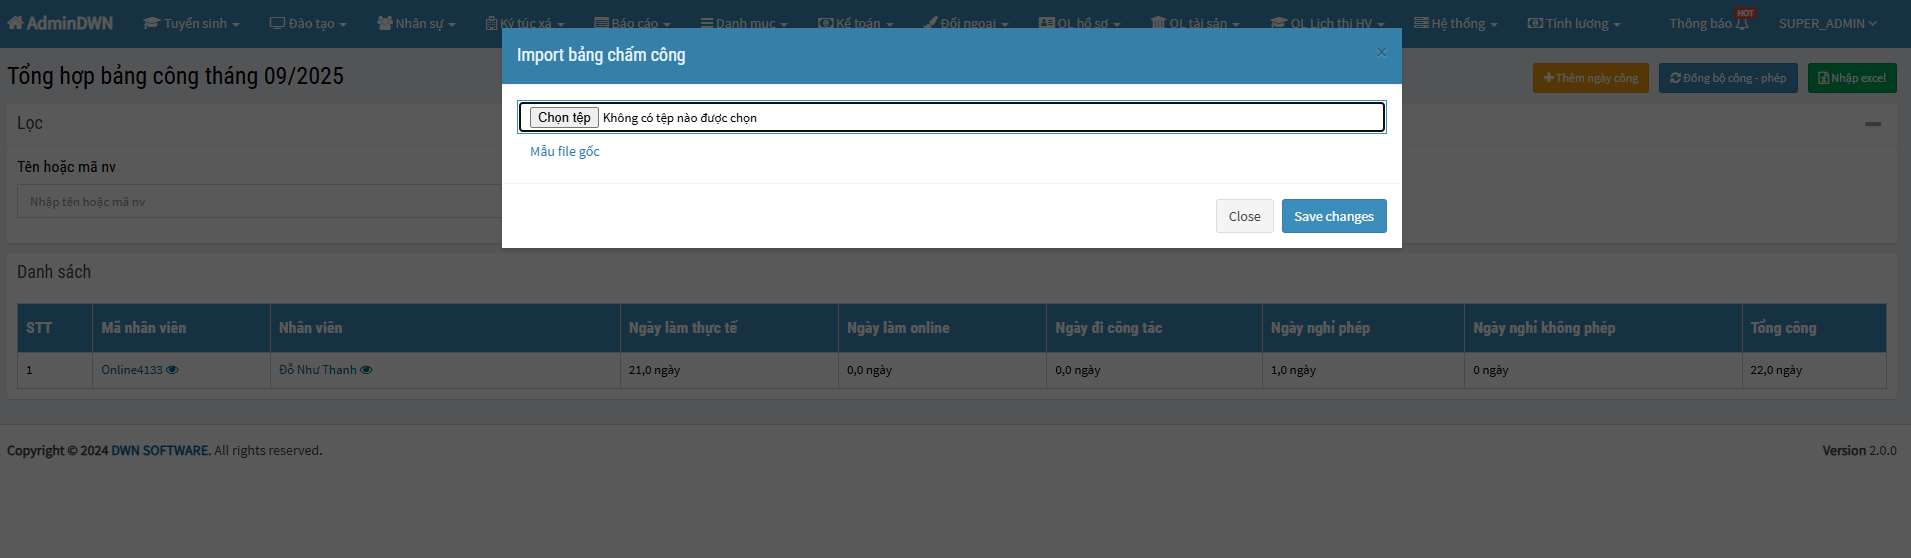
Task: Open the Đào tạo dropdown menu
Action: click(308, 23)
